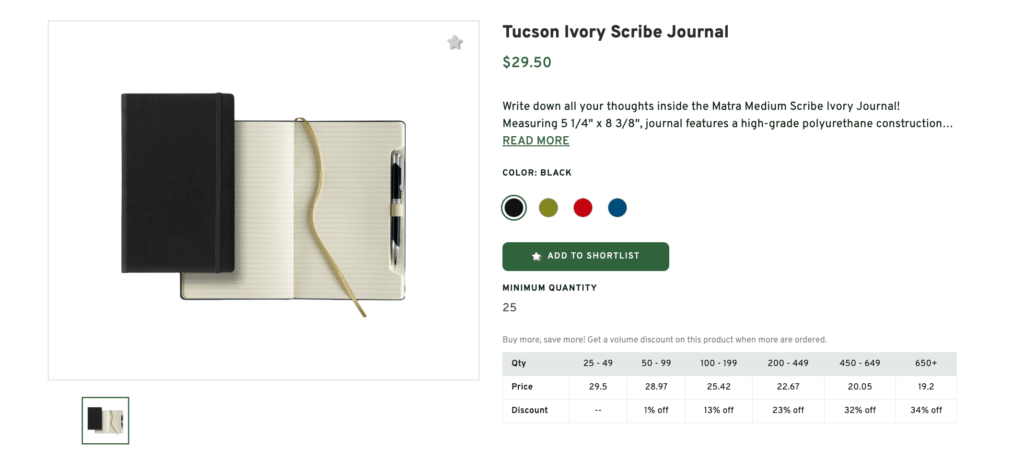Image resolution: width=1024 pixels, height=449 pixels.
Task: Select the black color swatch
Action: click(513, 208)
